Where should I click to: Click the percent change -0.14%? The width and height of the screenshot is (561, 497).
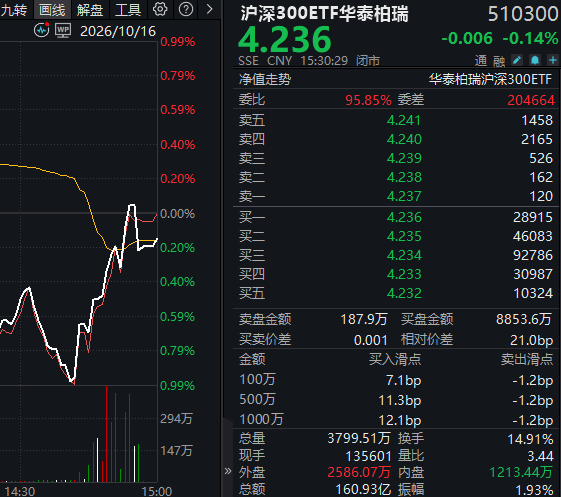(x=531, y=38)
